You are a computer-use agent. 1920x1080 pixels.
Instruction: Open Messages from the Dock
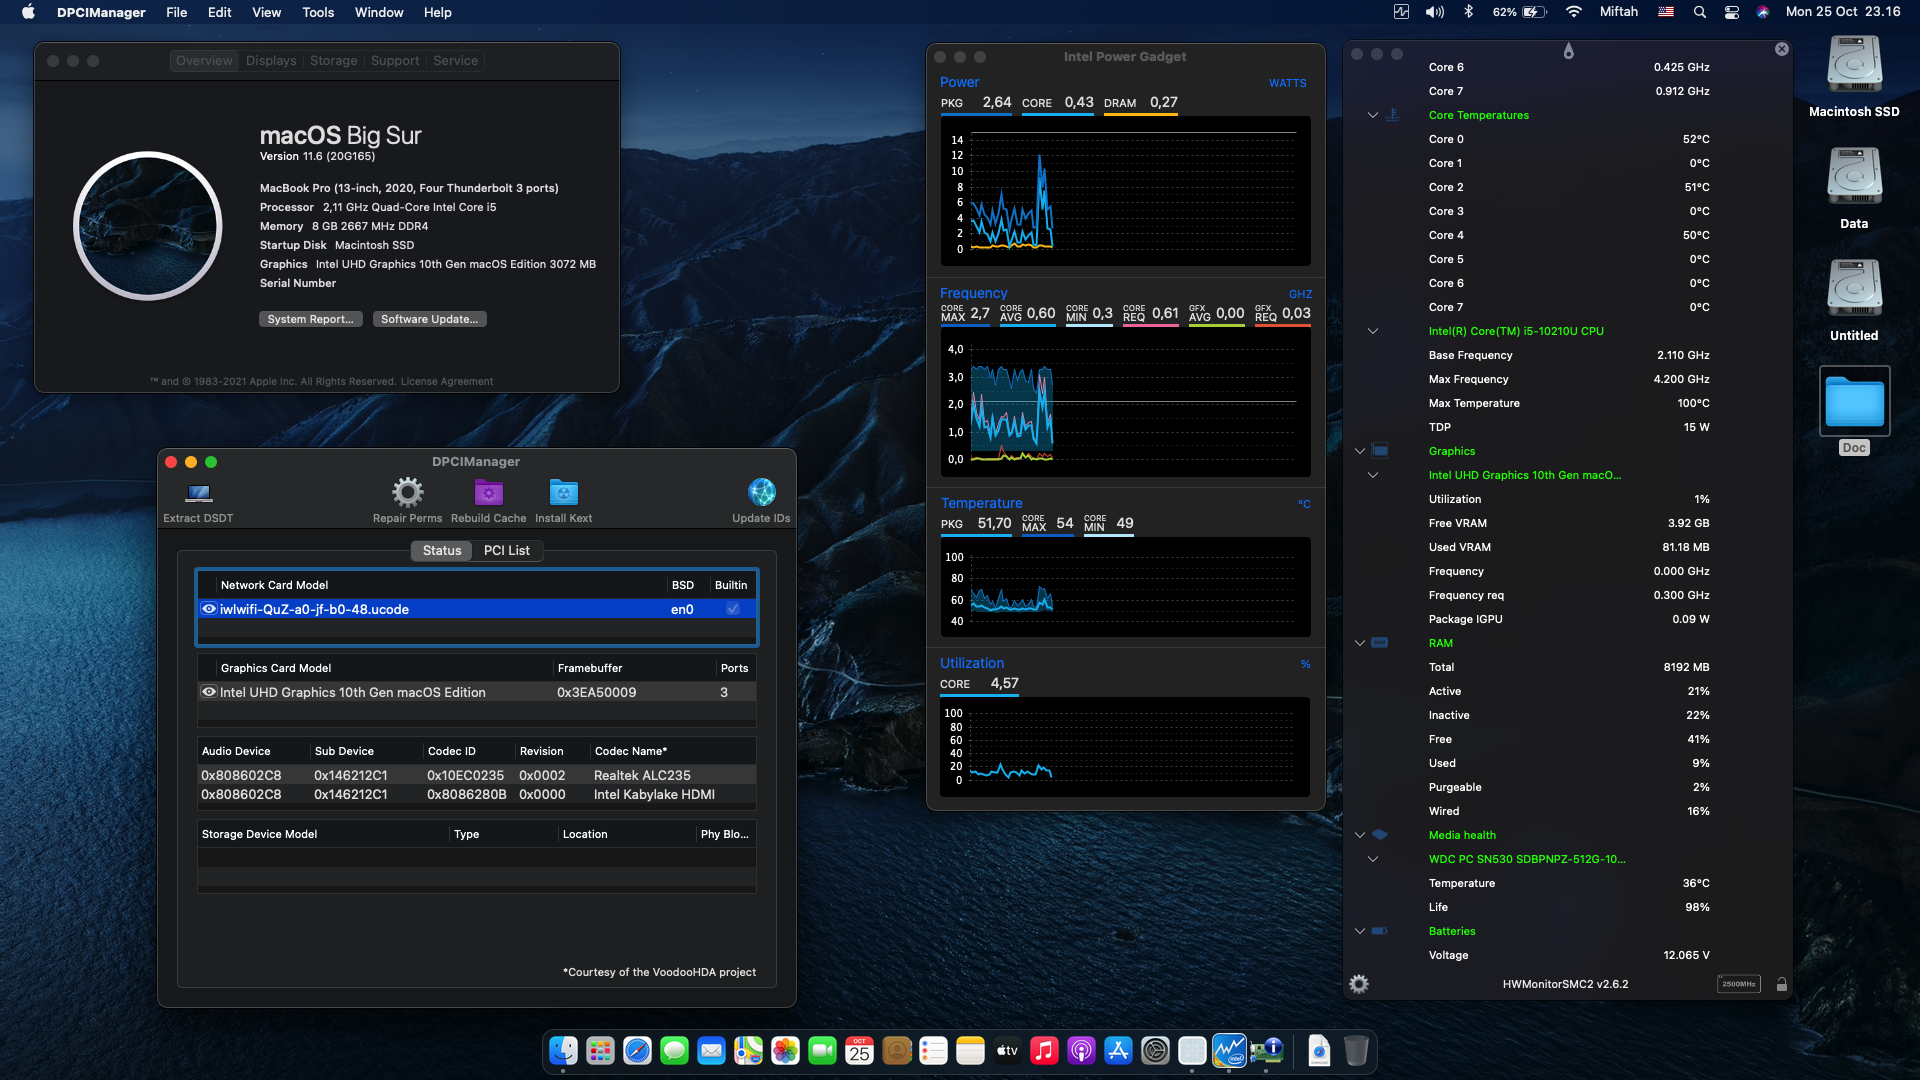[x=674, y=1051]
